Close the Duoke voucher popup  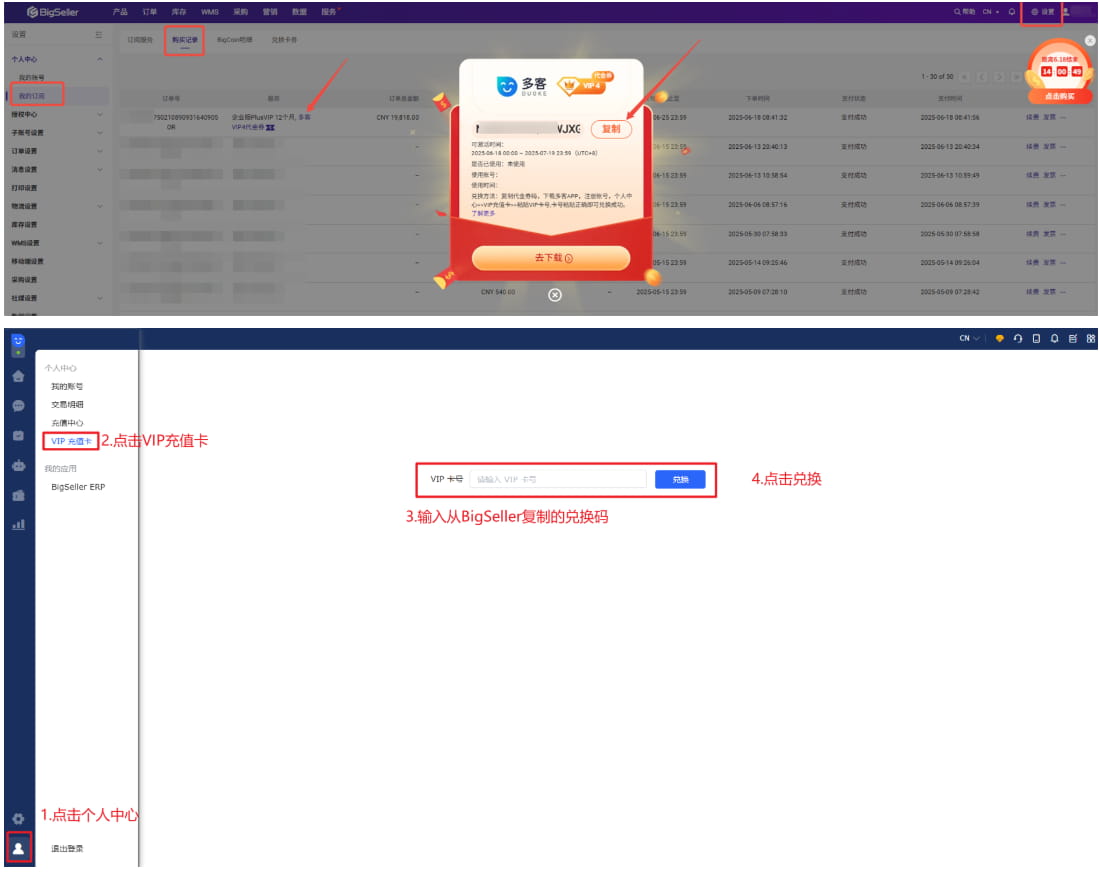[x=554, y=295]
